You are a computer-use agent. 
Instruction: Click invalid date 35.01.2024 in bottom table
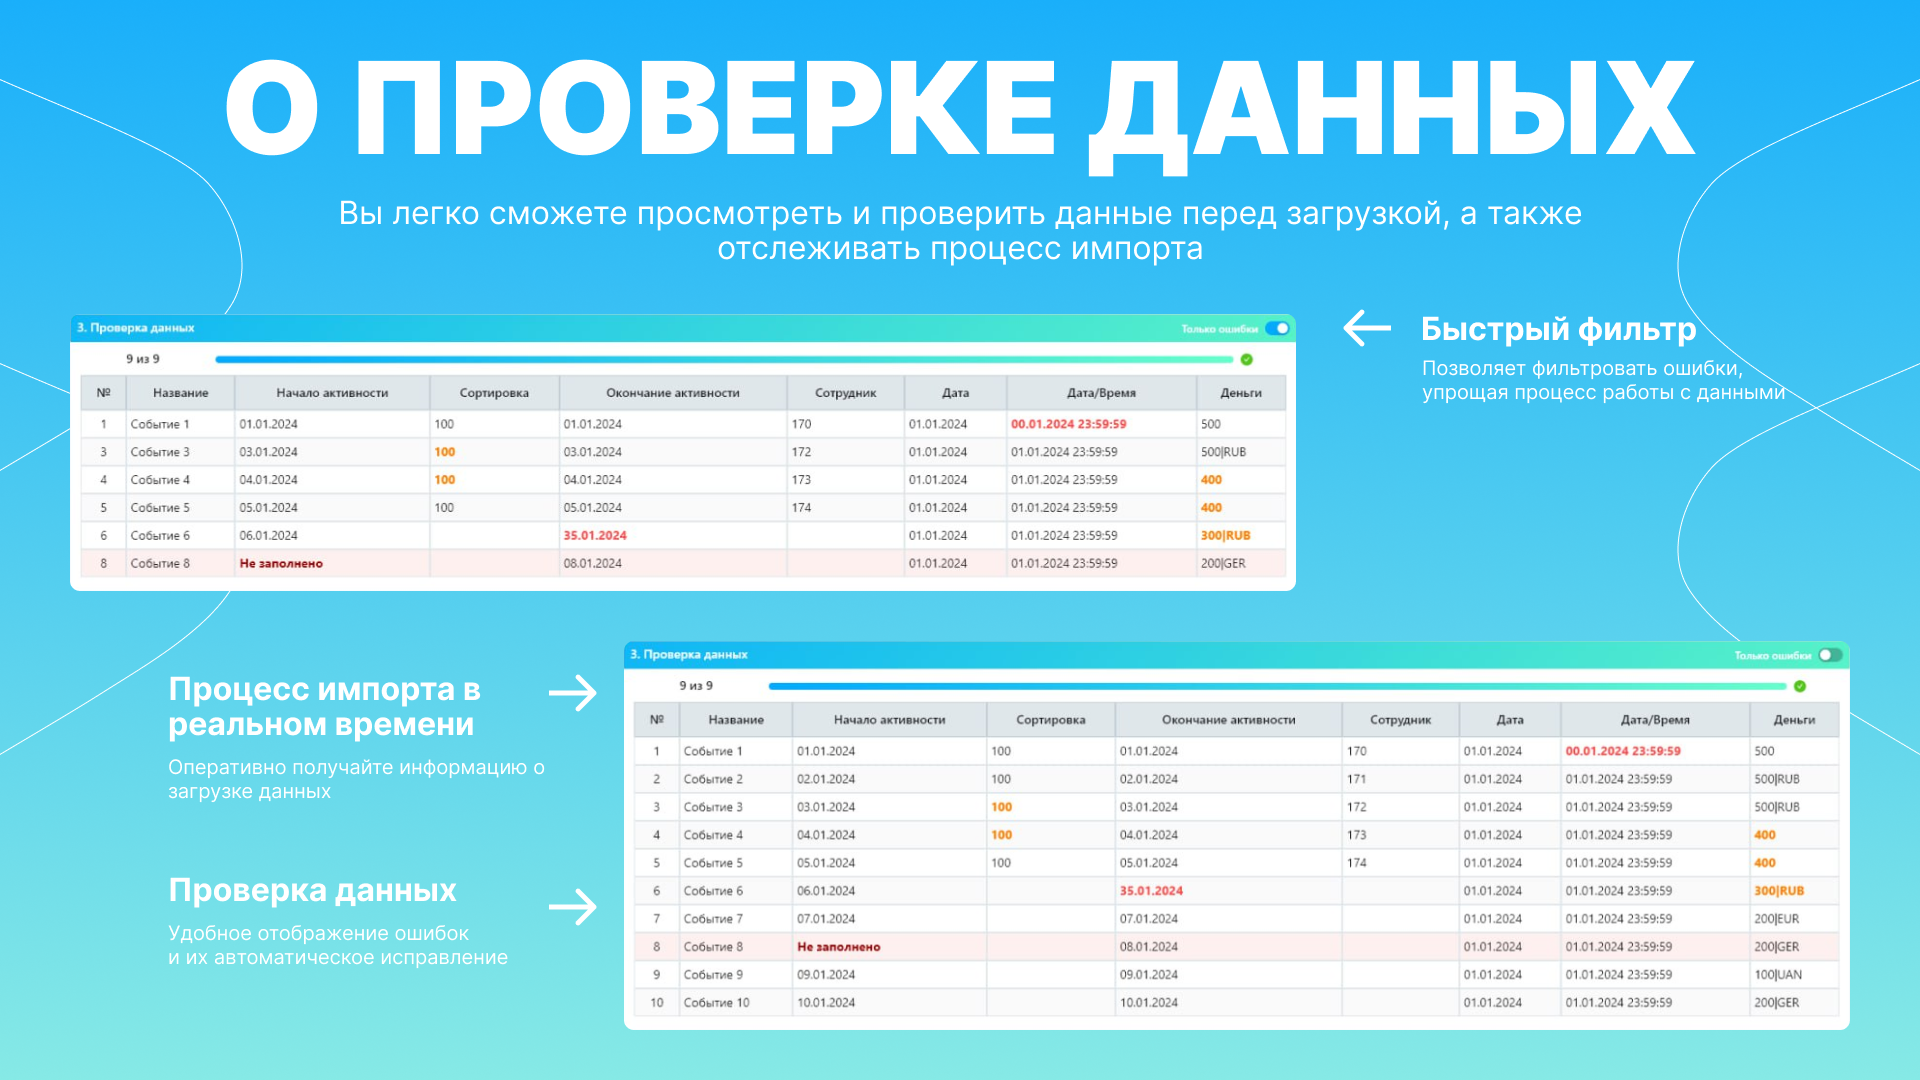click(1151, 891)
